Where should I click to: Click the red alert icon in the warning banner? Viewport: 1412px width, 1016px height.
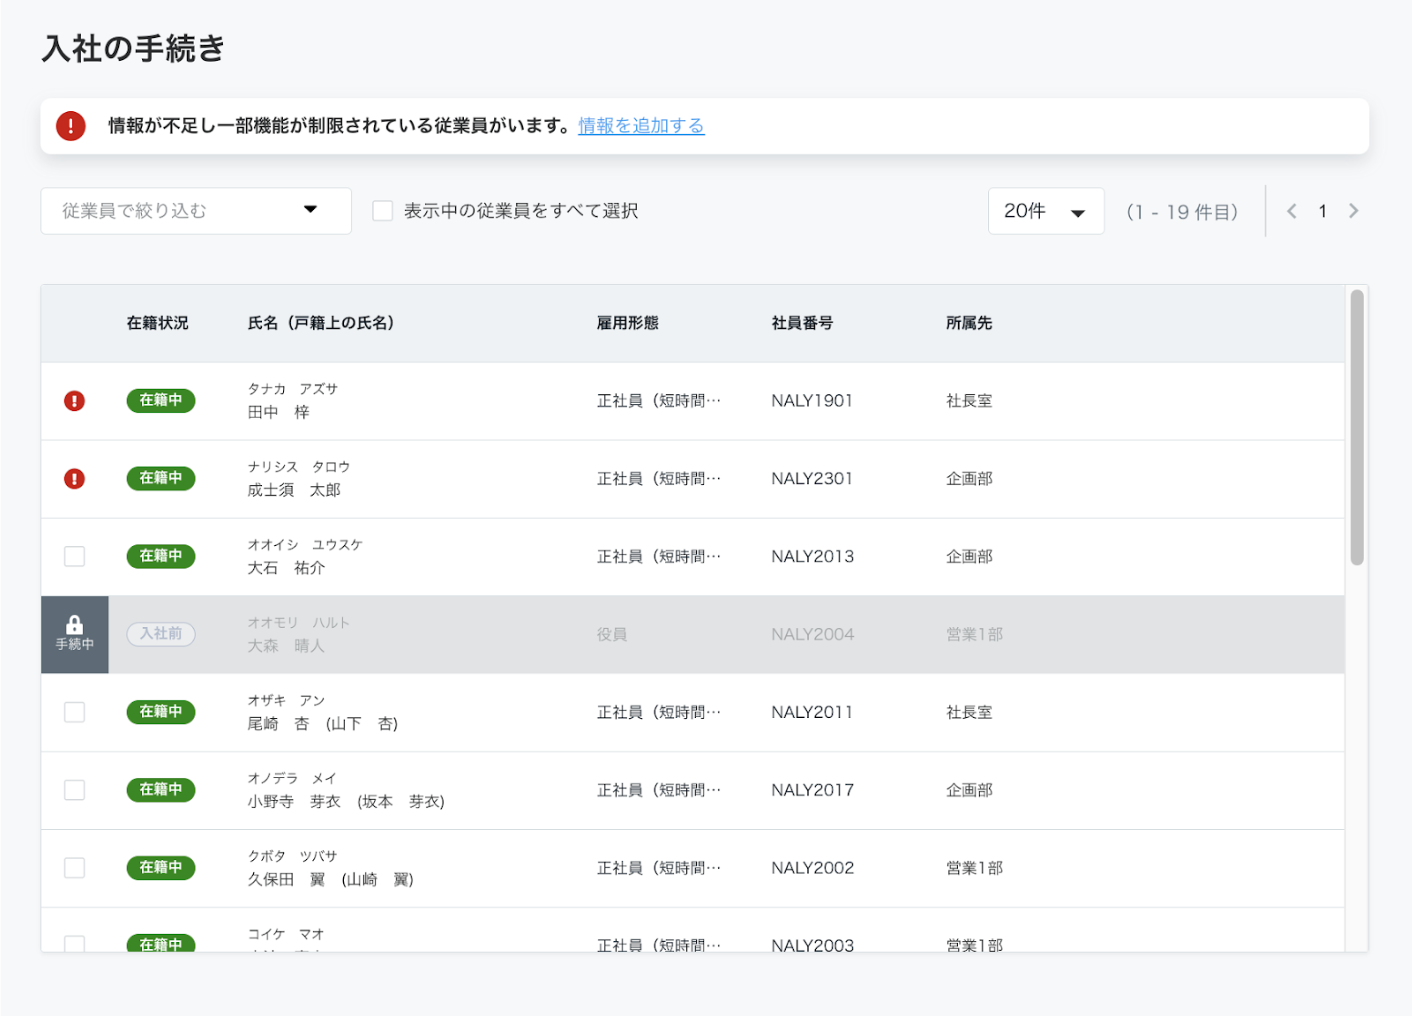point(71,126)
